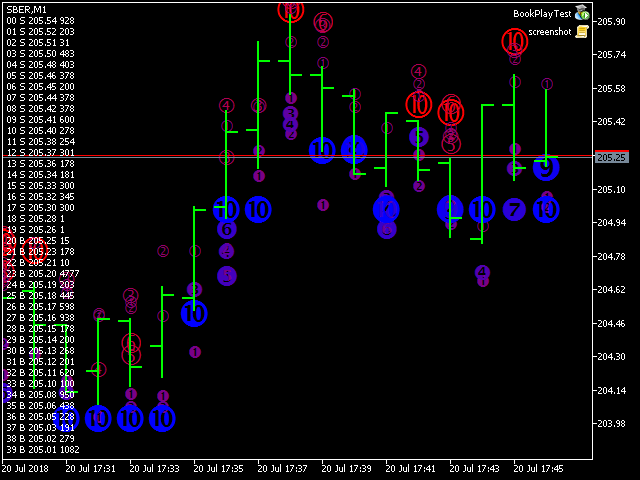Click the 20 Jul 17:33 time label
The width and height of the screenshot is (640, 480).
[x=155, y=469]
